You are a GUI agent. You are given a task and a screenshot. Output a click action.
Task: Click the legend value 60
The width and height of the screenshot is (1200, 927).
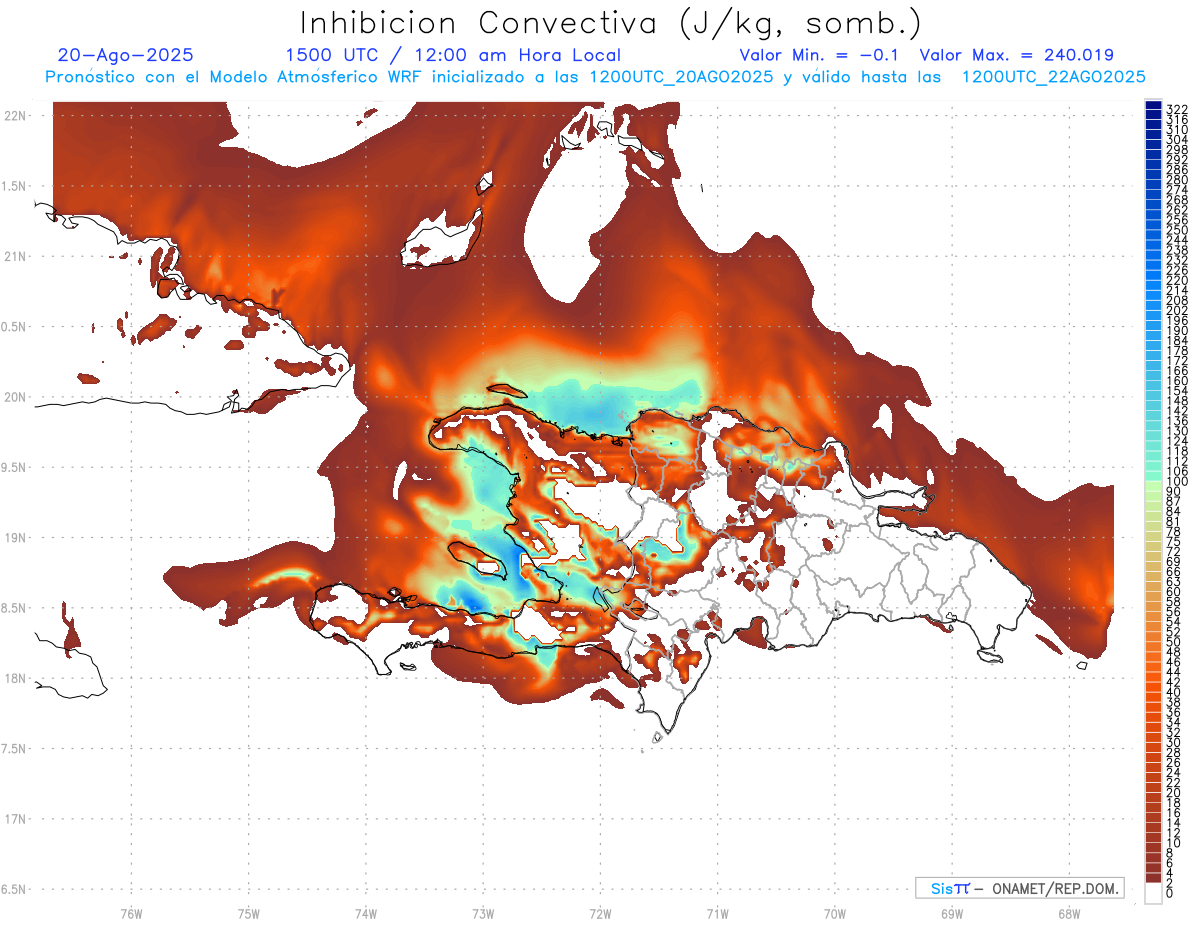[1174, 591]
